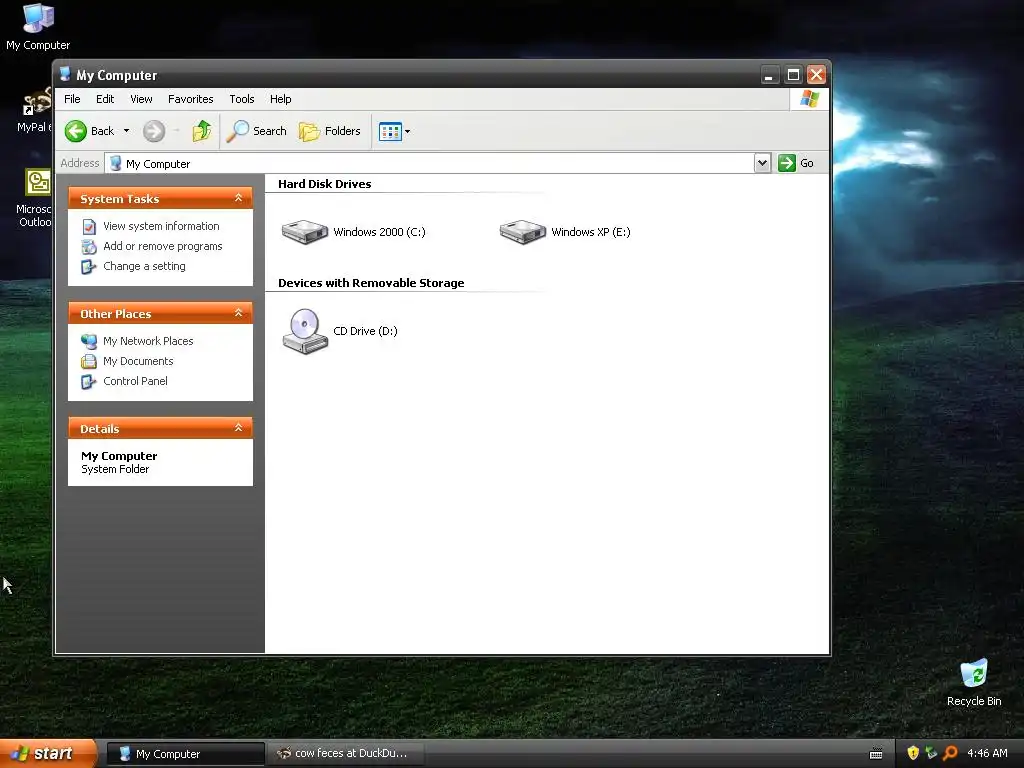1024x768 pixels.
Task: Switch to My Computer taskbar button
Action: coord(185,754)
